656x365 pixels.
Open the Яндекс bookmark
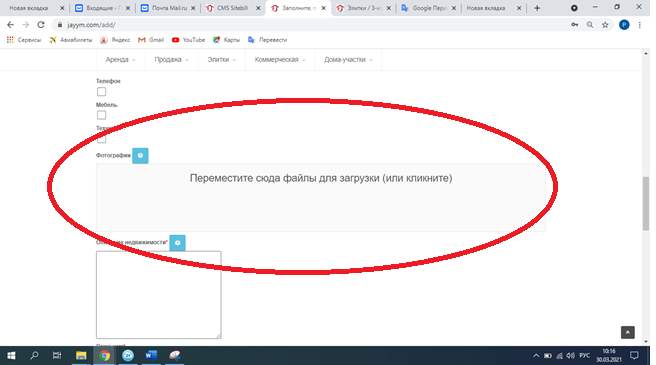coord(115,40)
